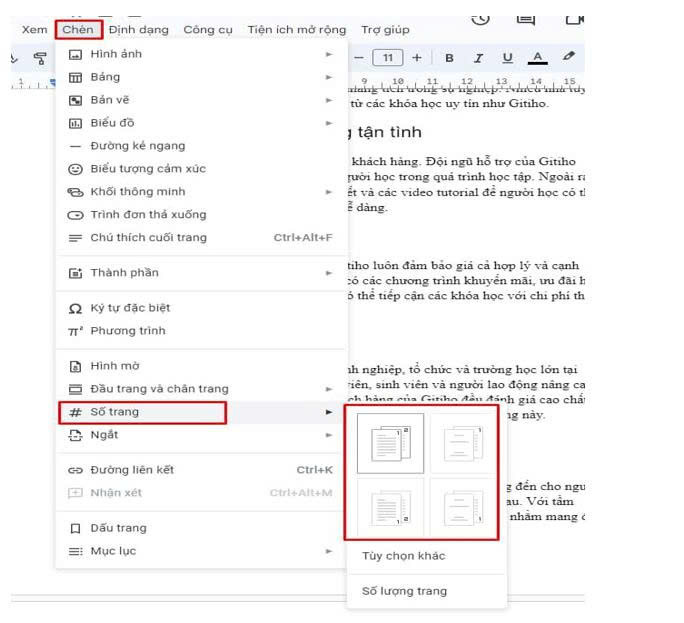Decrease font size with minus button
Screen dimensions: 684x623
tap(359, 58)
